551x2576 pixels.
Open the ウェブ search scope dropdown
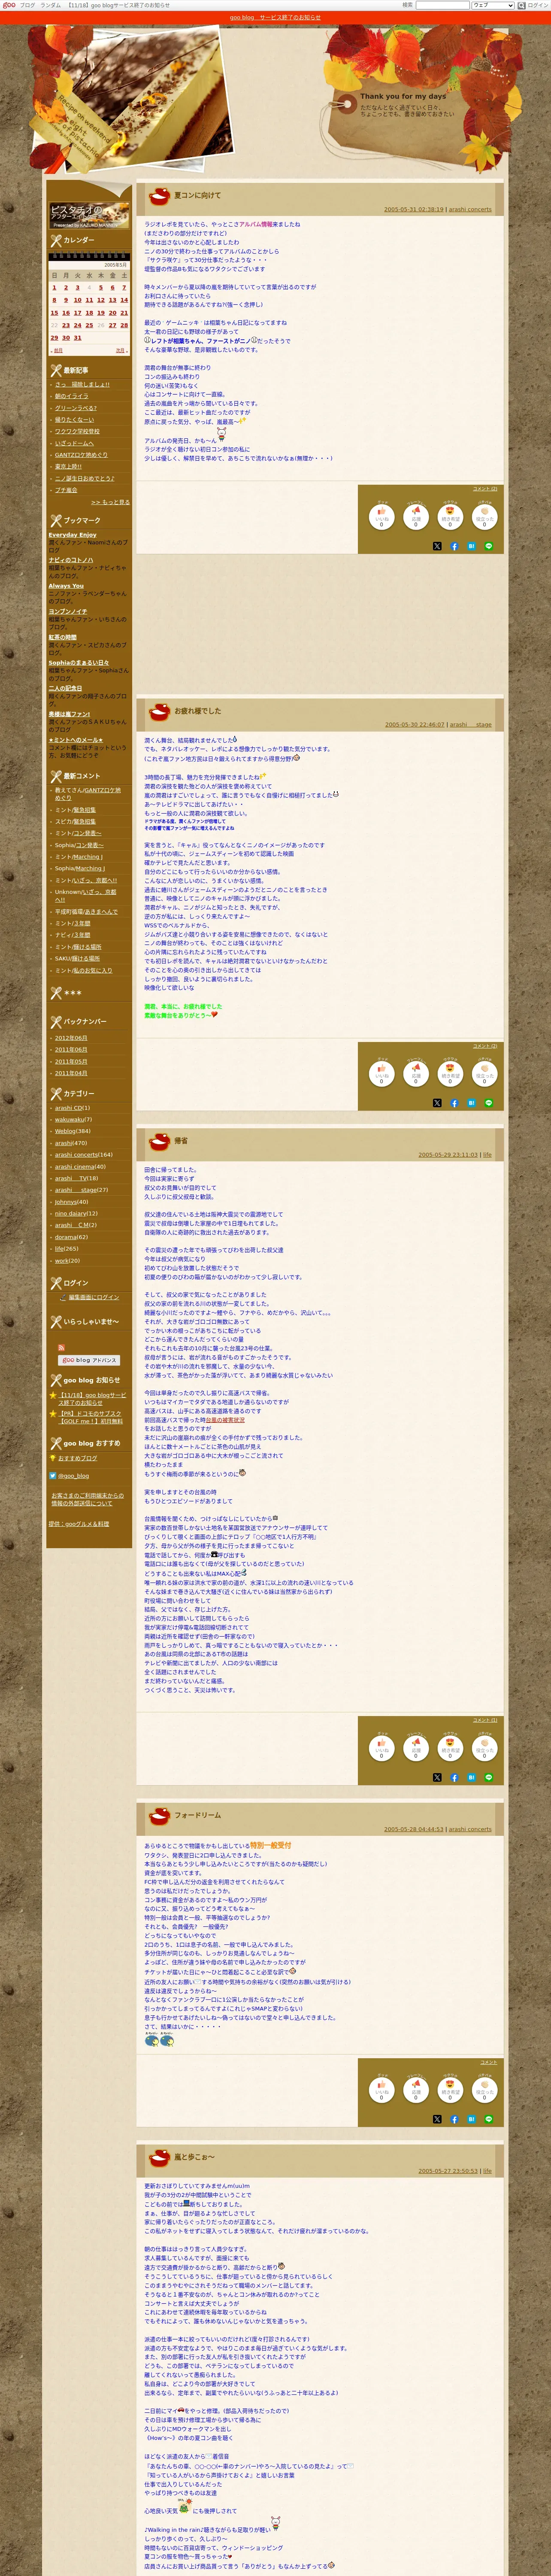[493, 5]
